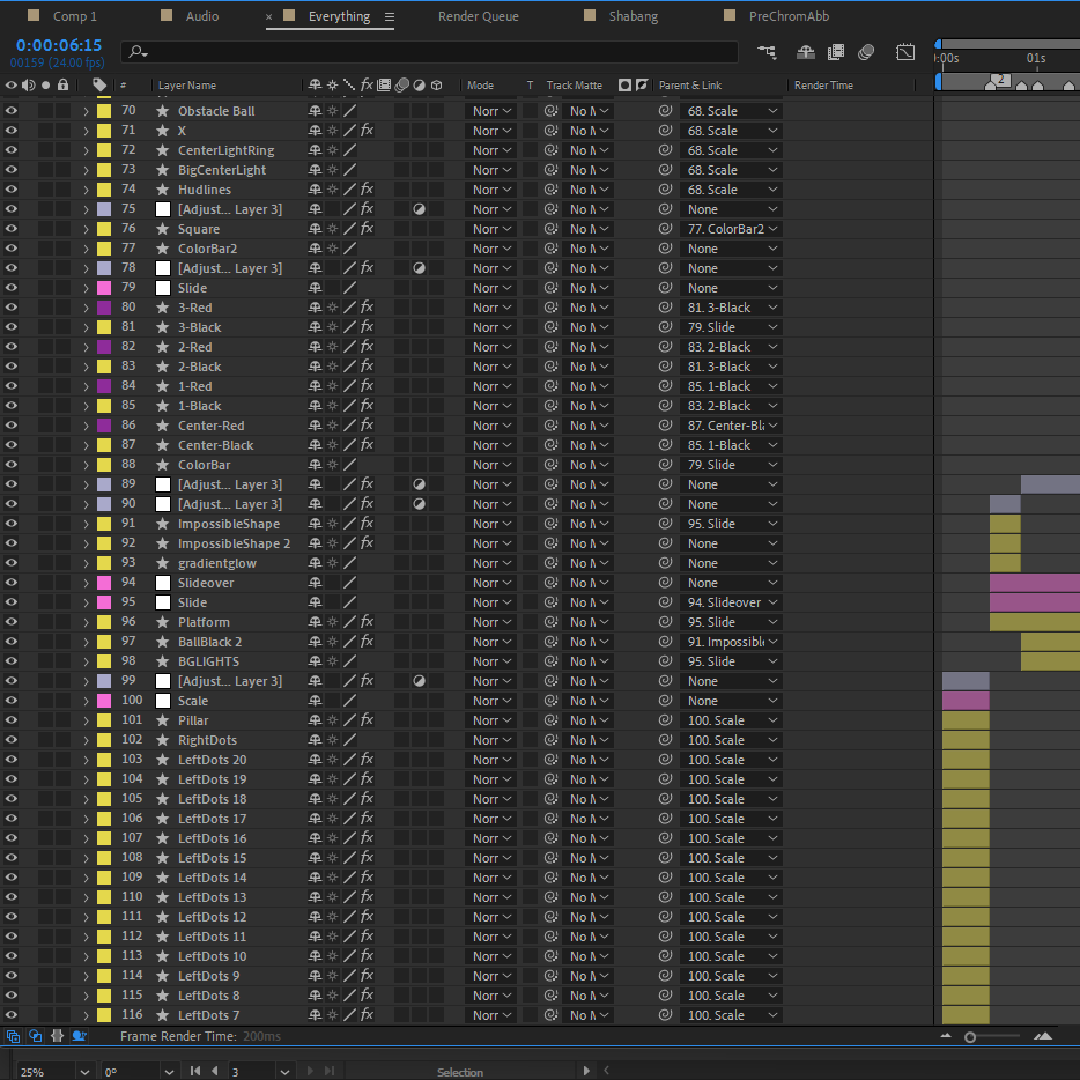The width and height of the screenshot is (1080, 1080).
Task: Open the 25% magnification dropdown
Action: 54,1072
